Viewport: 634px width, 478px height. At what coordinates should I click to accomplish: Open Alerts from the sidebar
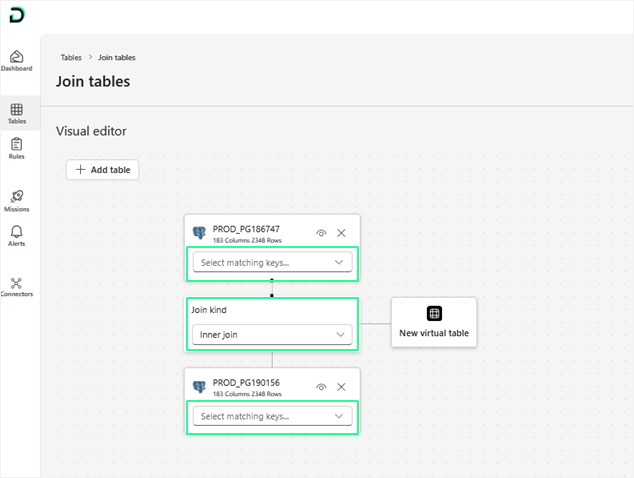click(x=17, y=236)
